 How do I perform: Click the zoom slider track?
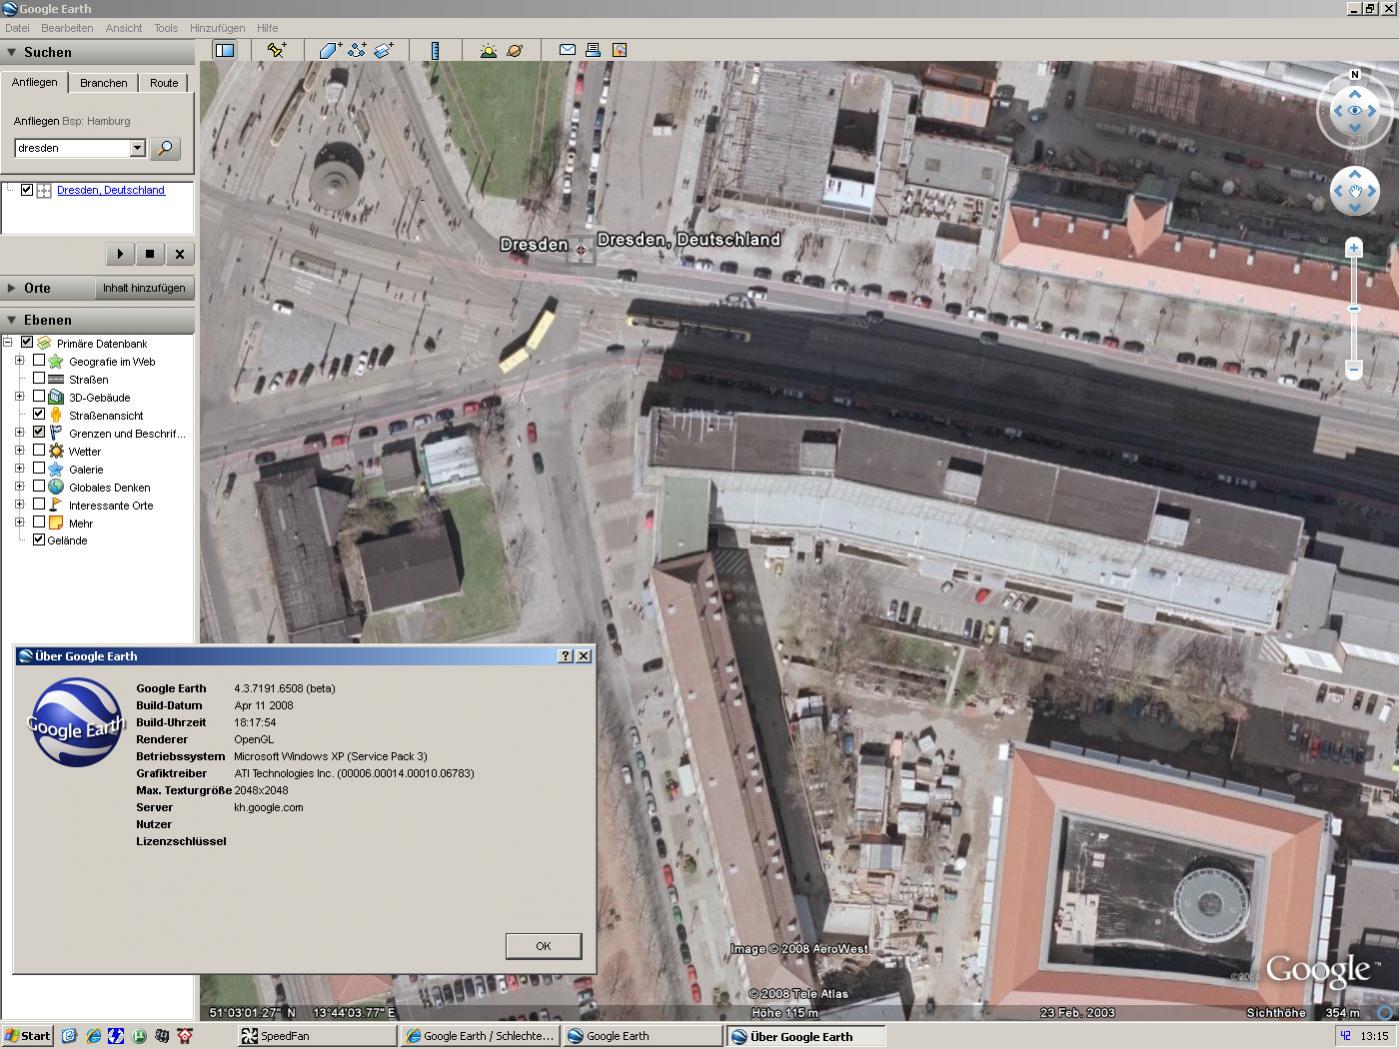[x=1354, y=308]
